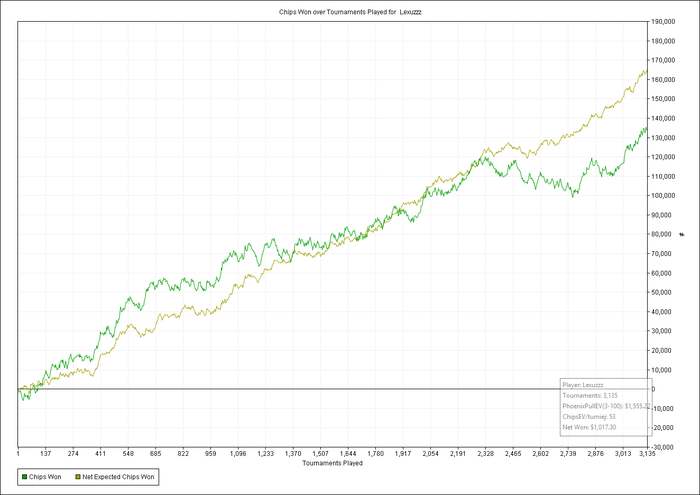The height and width of the screenshot is (495, 700).
Task: Click the y-axis value 130,000
Action: [x=663, y=137]
